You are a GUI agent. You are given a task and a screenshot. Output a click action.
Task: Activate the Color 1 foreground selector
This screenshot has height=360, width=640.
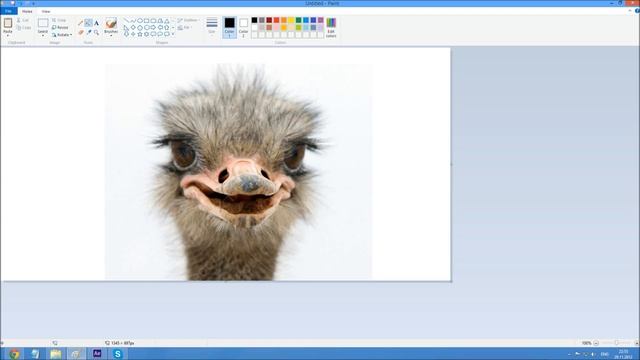(229, 27)
